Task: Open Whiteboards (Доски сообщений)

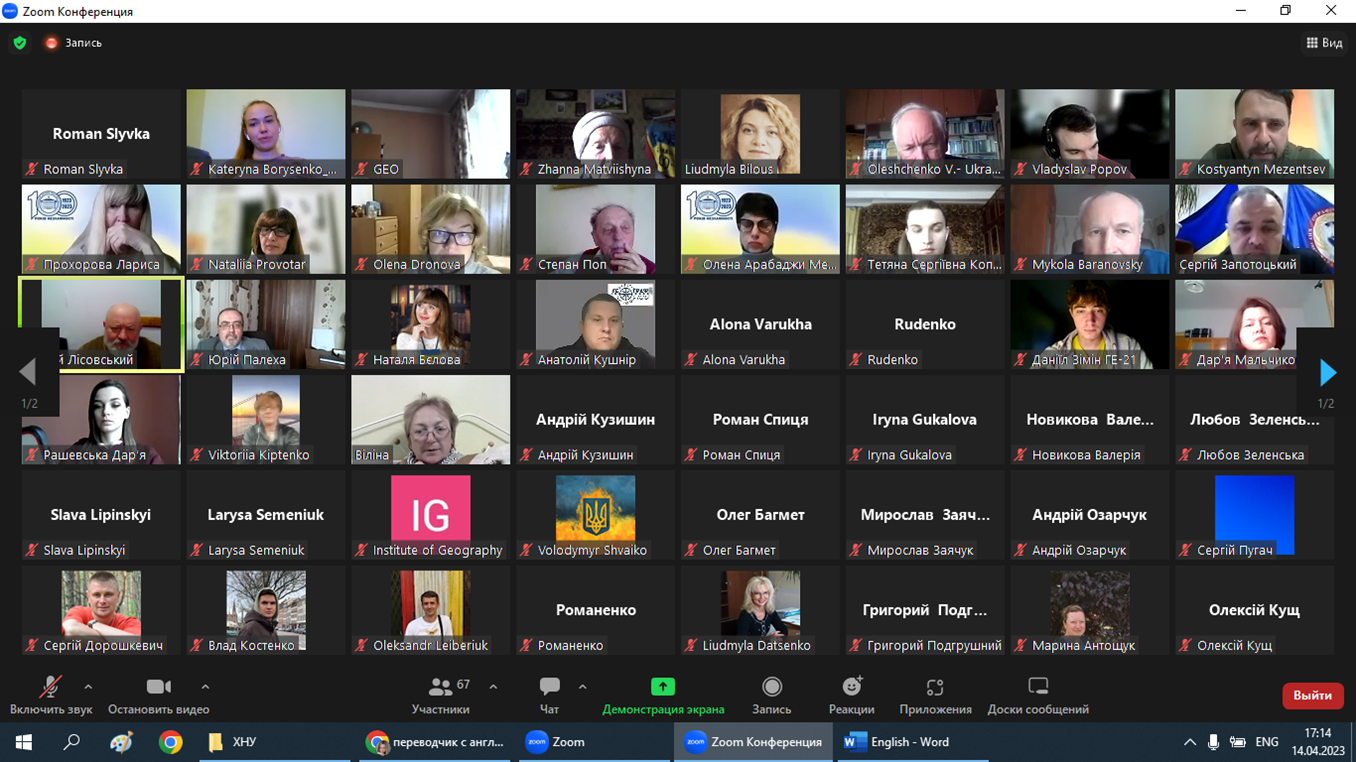Action: pos(1038,687)
